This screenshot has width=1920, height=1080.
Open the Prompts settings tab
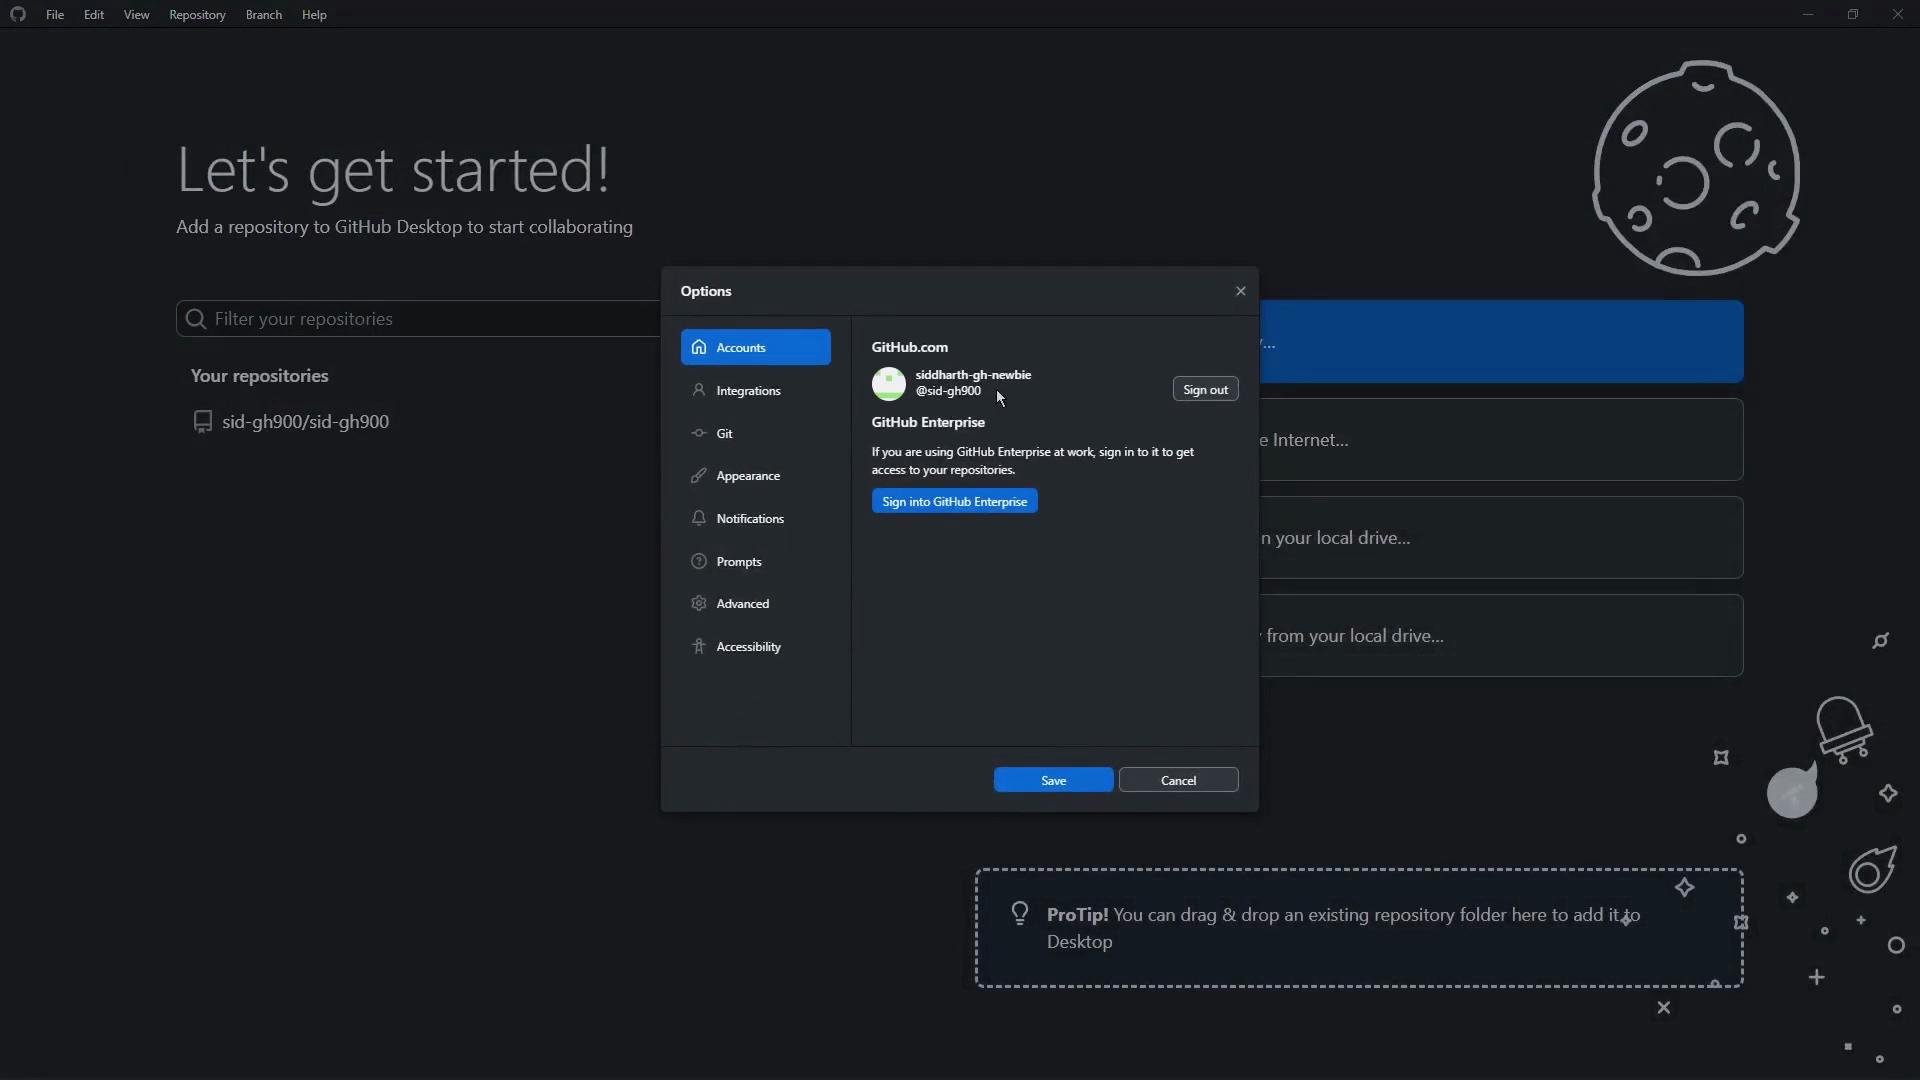756,561
